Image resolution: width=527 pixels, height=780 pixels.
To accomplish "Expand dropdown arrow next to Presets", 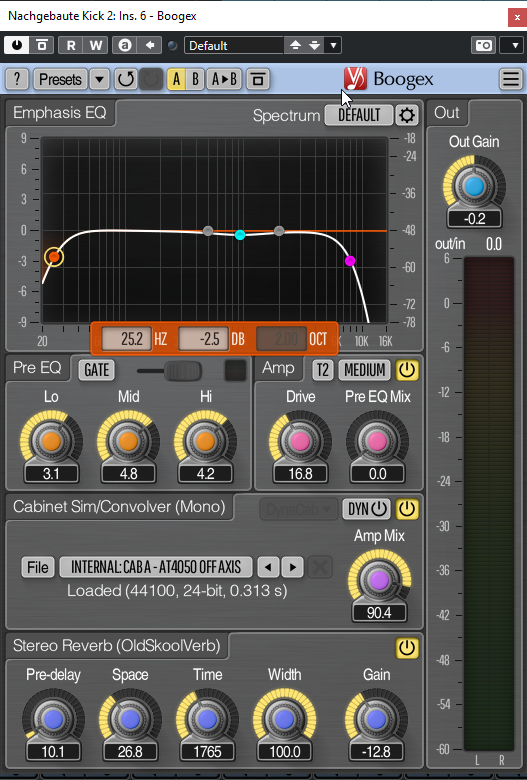I will (x=100, y=79).
